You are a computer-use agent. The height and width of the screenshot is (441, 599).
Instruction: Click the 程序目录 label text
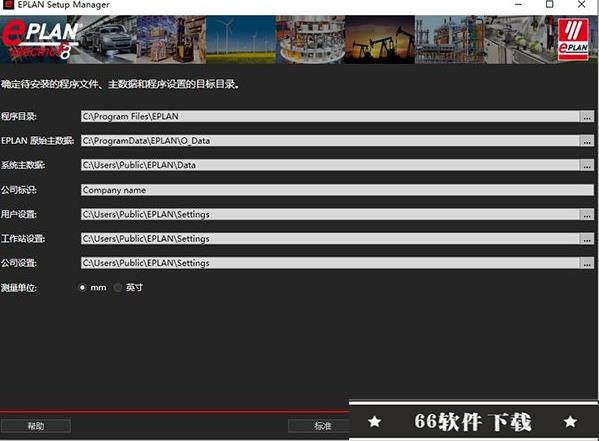(x=19, y=117)
